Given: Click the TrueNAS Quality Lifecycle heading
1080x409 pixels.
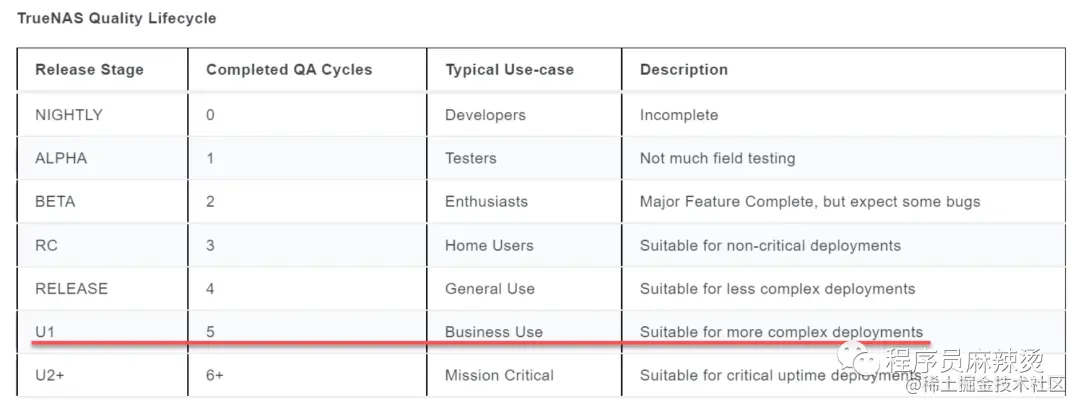Looking at the screenshot, I should point(116,19).
